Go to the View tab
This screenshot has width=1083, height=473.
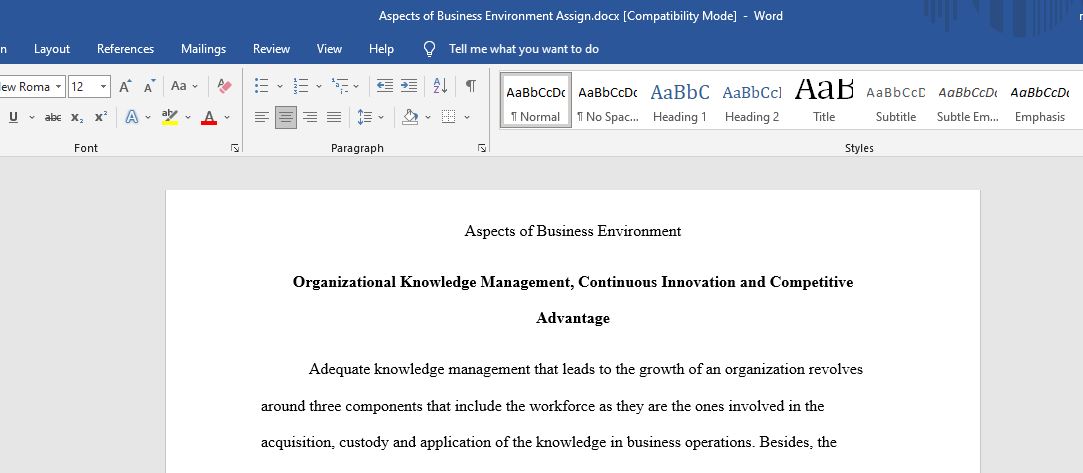329,49
